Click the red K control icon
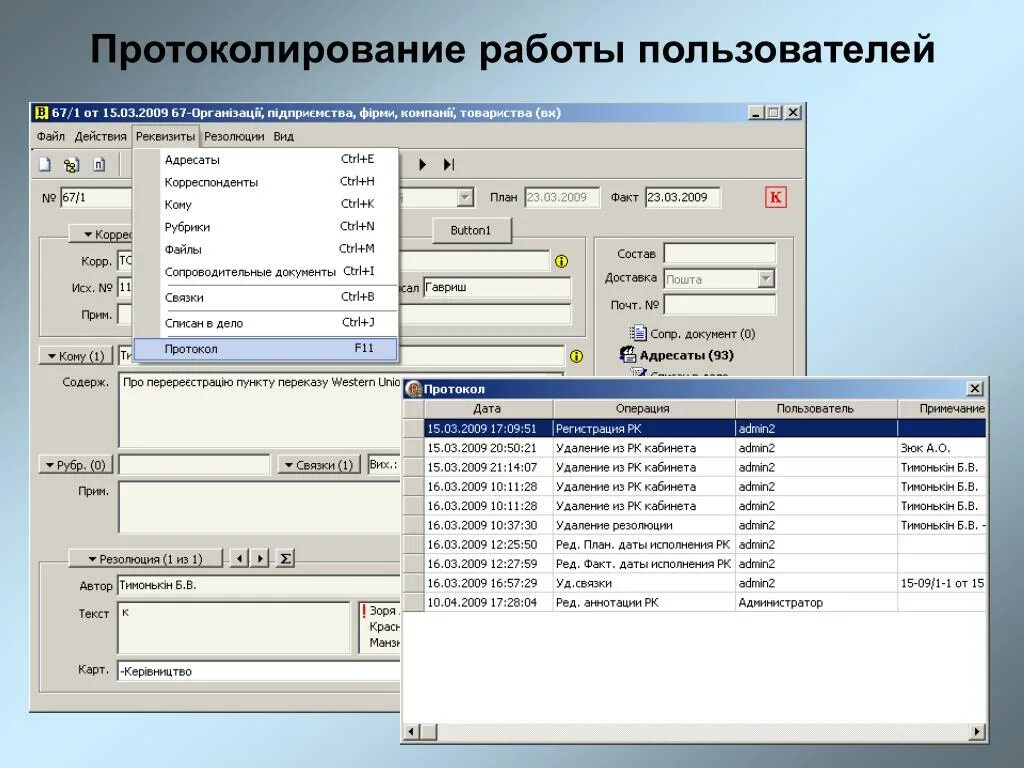Screen dimensions: 1024x768 [776, 197]
